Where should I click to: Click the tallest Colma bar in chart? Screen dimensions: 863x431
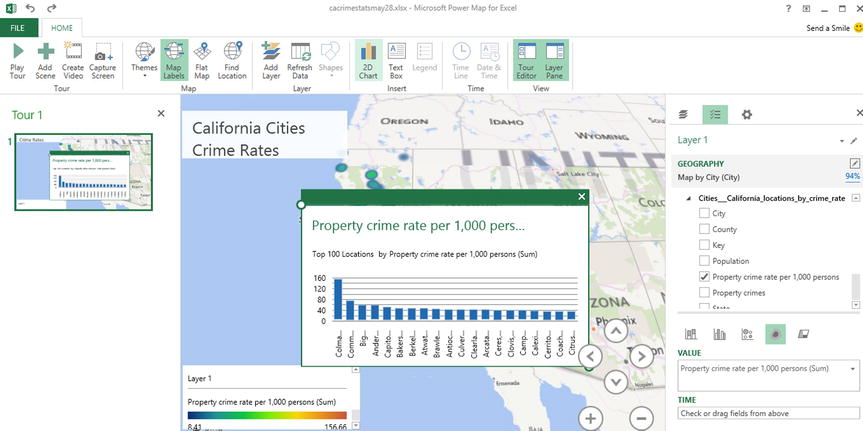pyautogui.click(x=338, y=299)
